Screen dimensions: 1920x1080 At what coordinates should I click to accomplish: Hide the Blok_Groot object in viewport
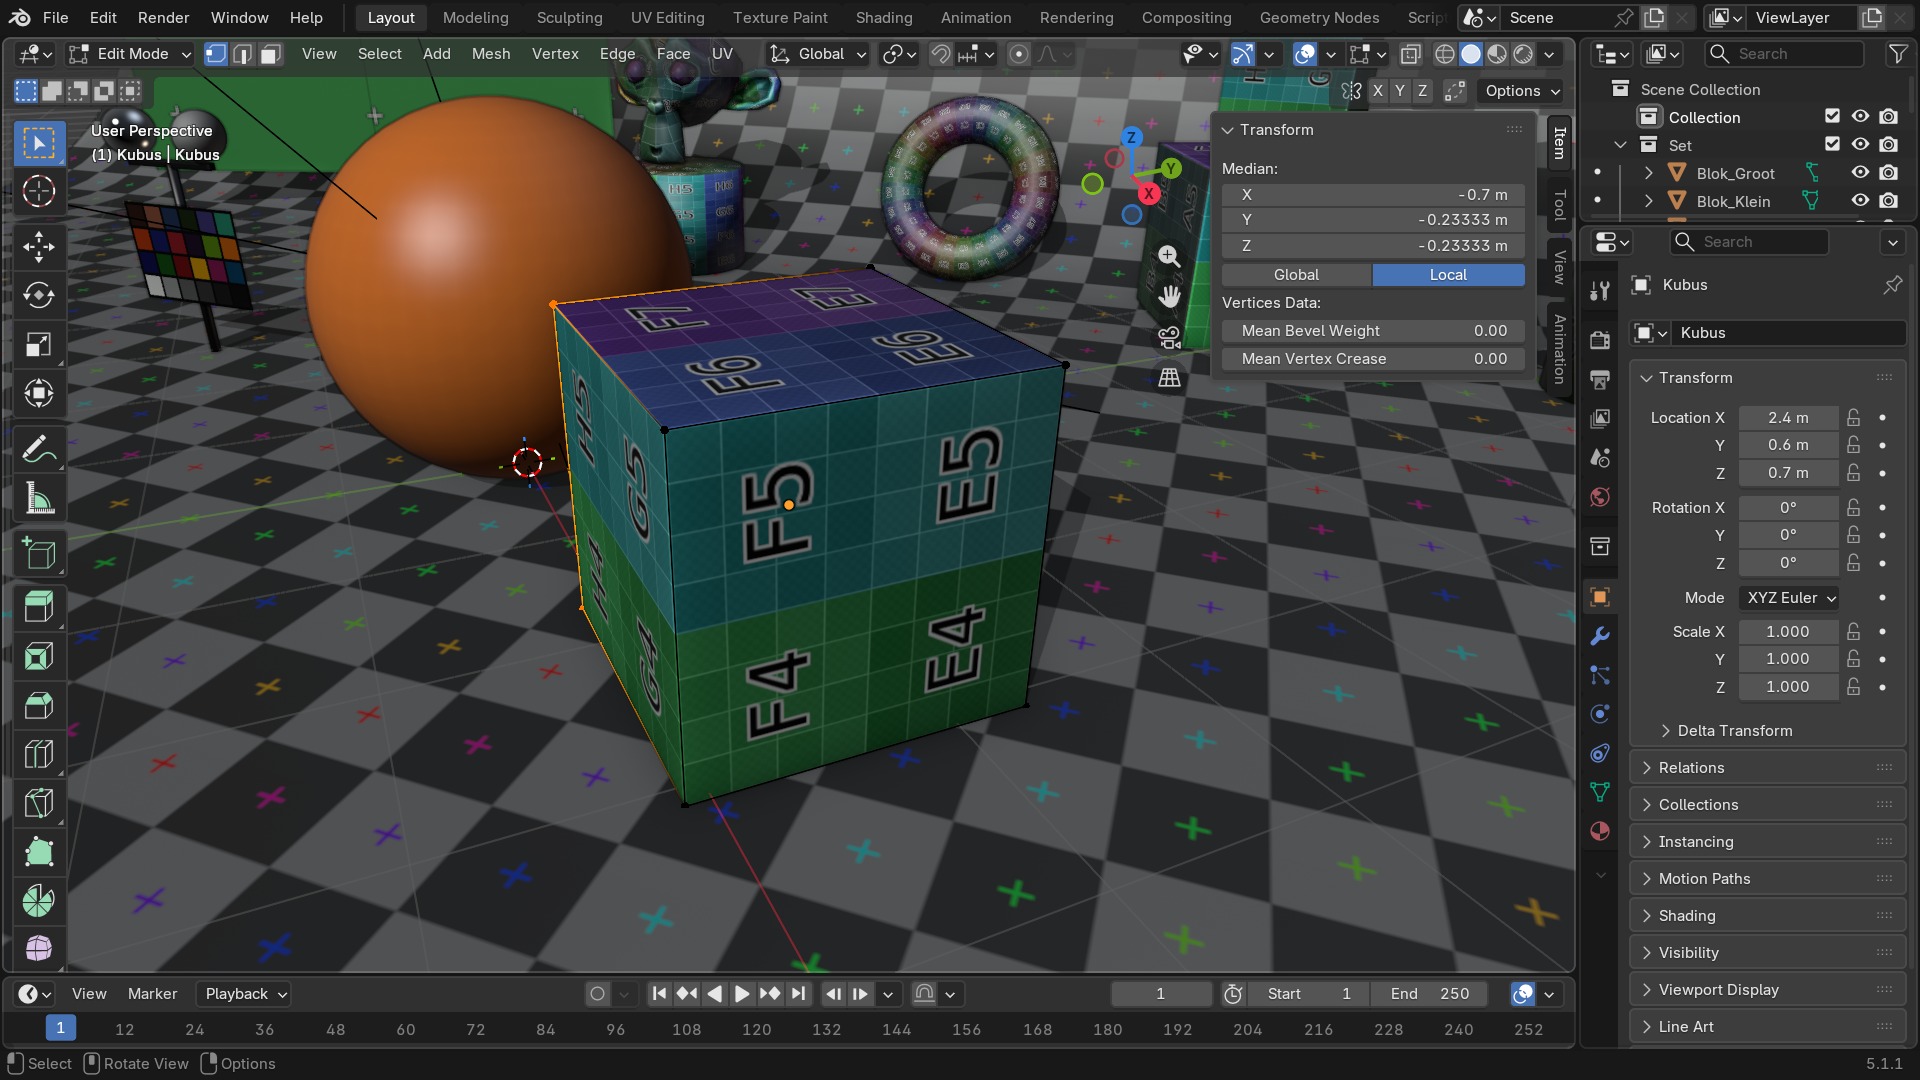pyautogui.click(x=1860, y=173)
